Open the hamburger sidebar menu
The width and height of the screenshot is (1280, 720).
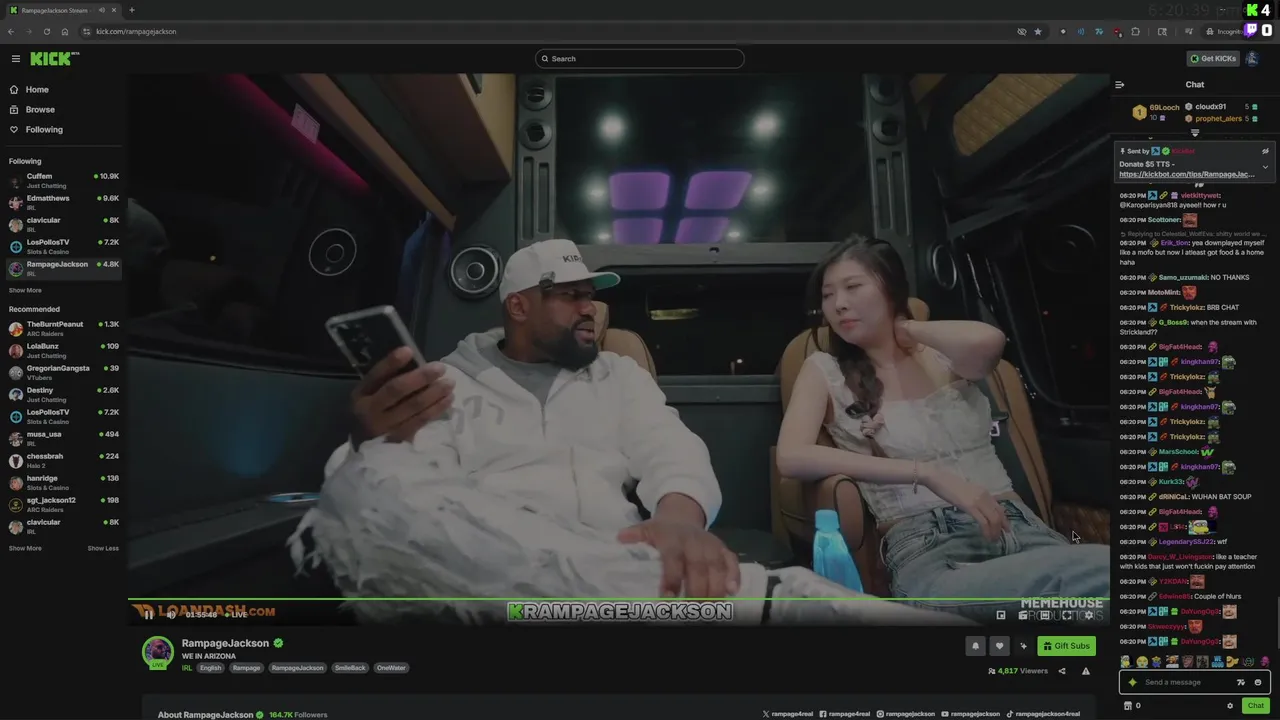(x=15, y=59)
